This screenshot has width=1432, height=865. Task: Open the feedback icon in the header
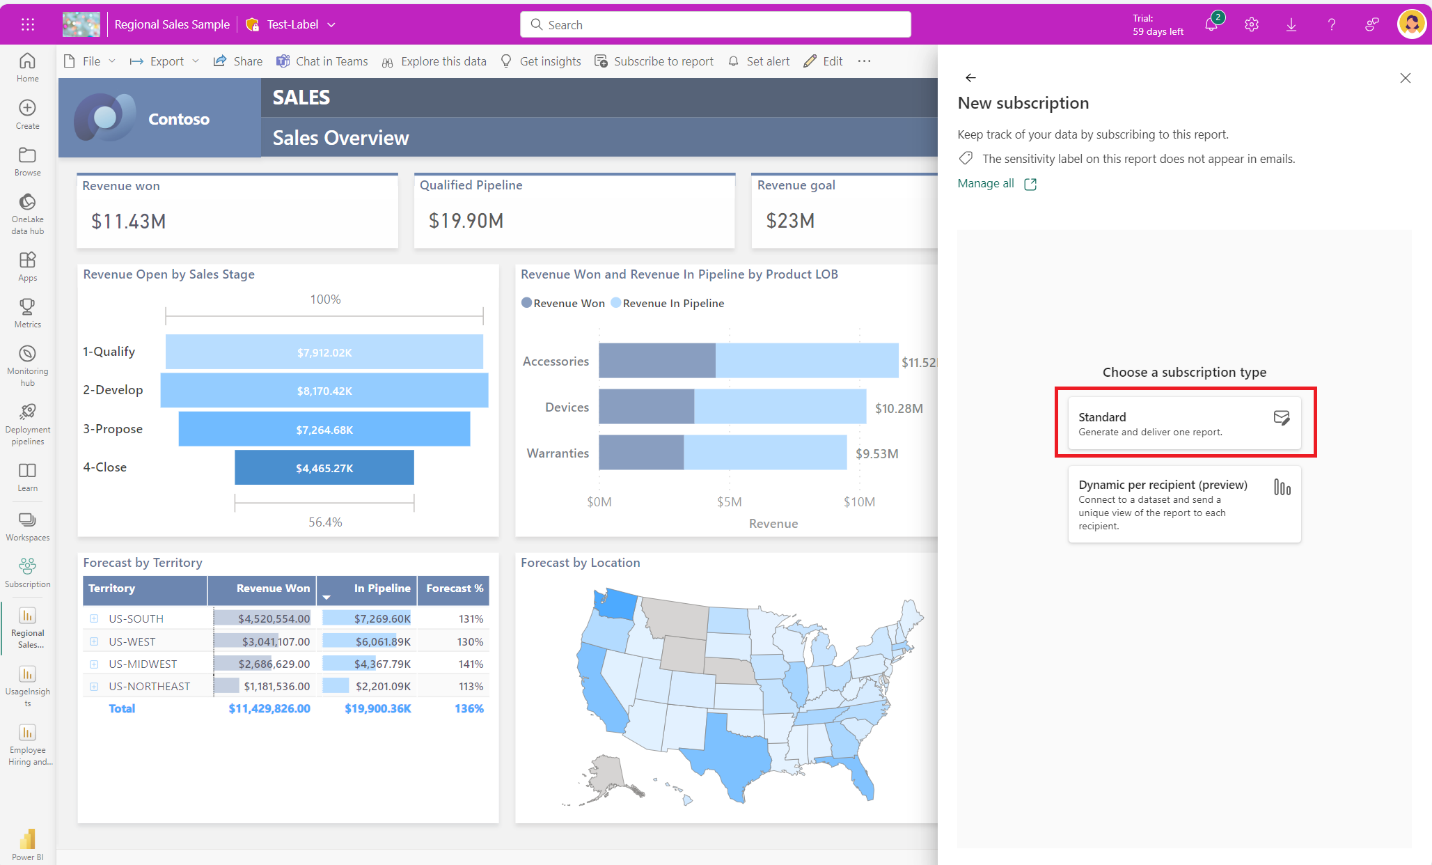coord(1372,24)
